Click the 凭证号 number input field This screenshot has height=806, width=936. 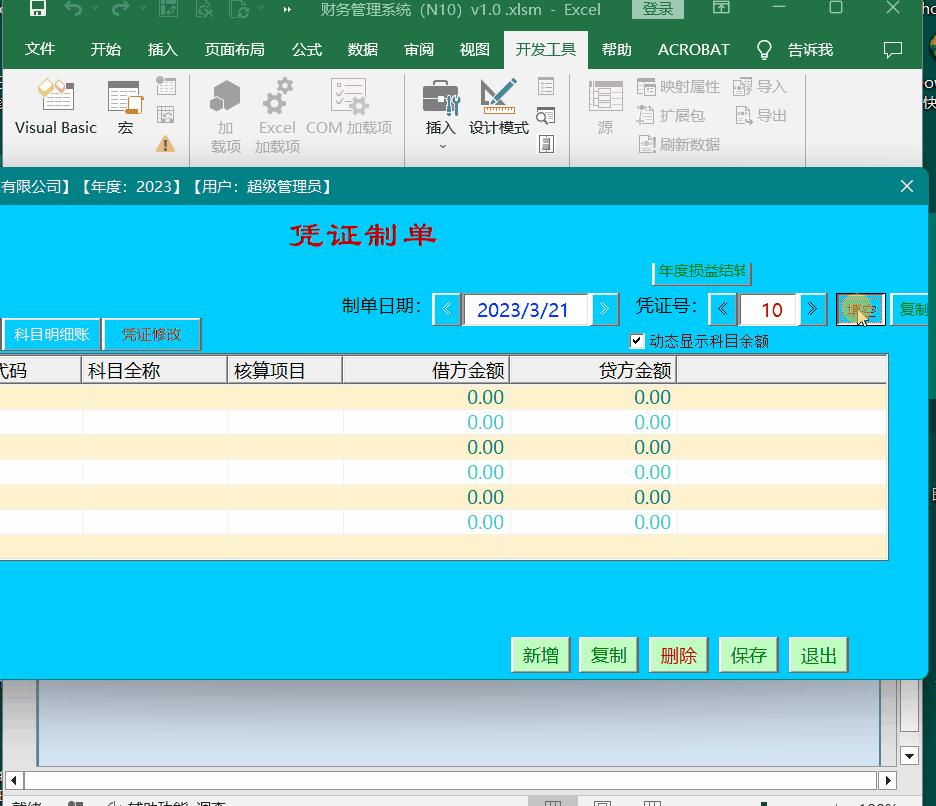coord(767,310)
